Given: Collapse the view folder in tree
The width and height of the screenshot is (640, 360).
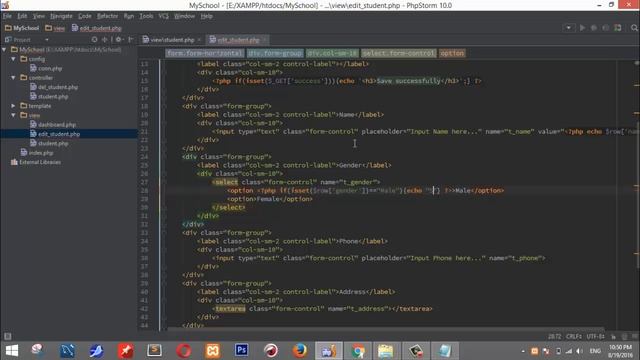Looking at the screenshot, I should coord(13,116).
